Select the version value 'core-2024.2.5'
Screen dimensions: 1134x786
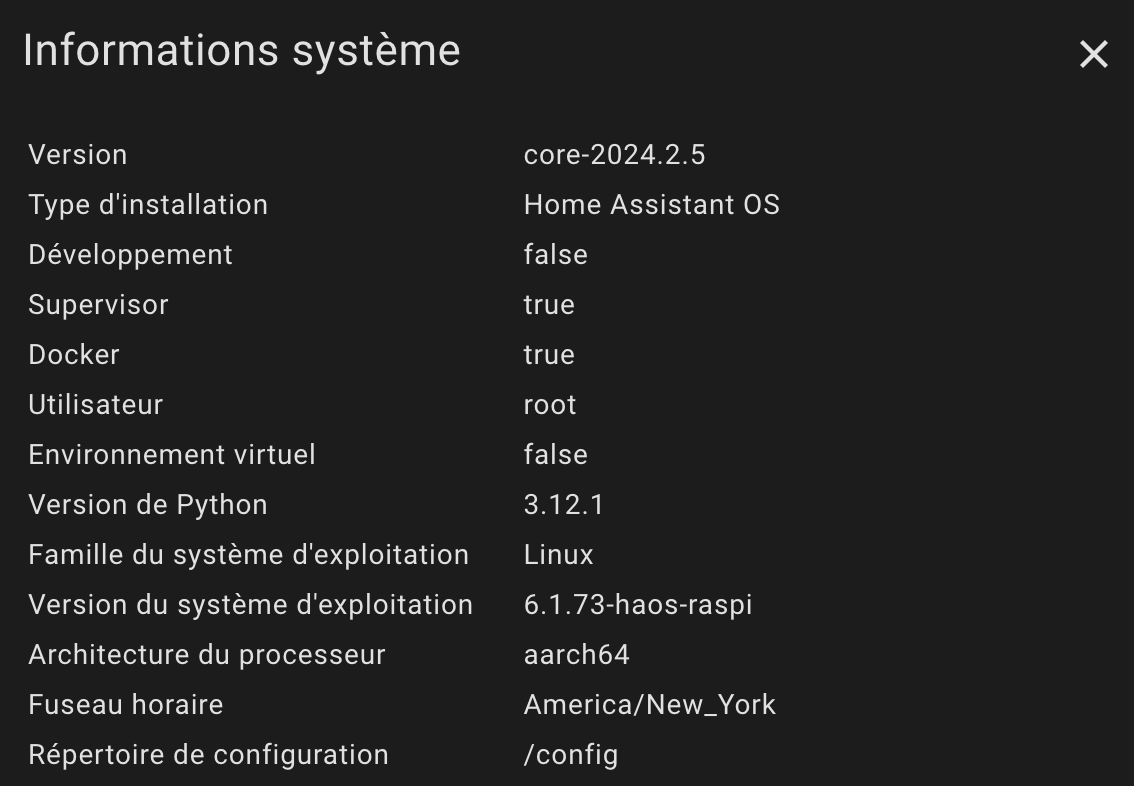coord(614,155)
